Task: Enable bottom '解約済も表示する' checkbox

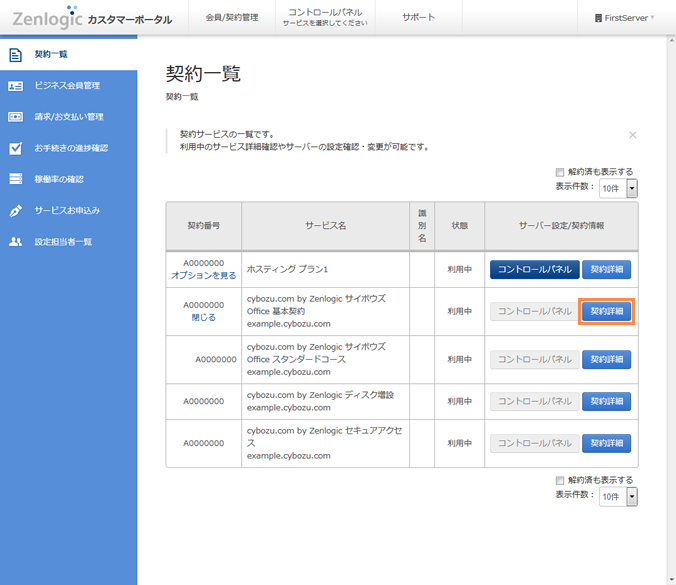Action: click(560, 480)
